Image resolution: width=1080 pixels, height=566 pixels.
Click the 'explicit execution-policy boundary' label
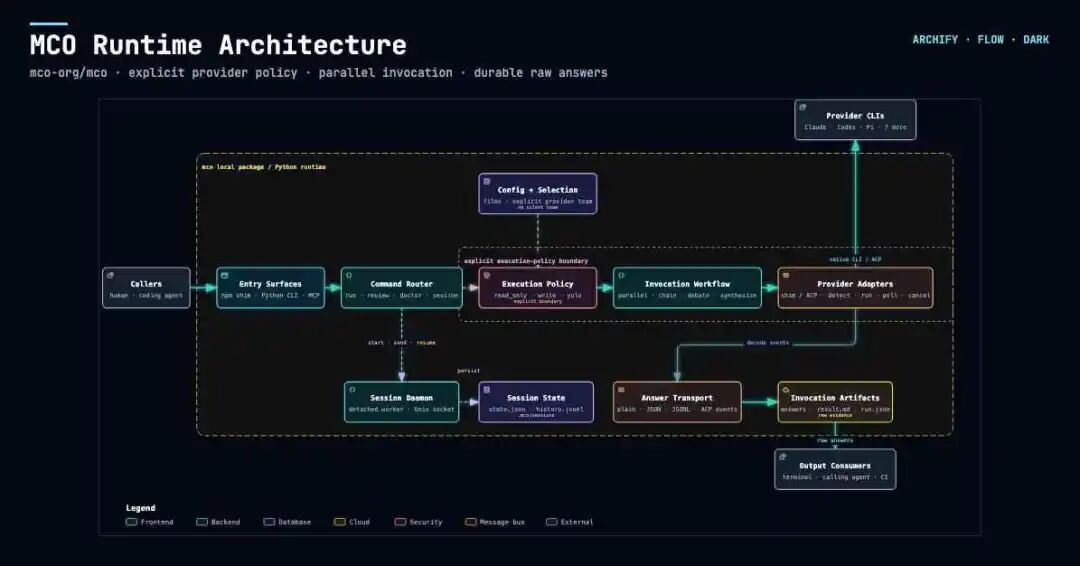point(526,261)
